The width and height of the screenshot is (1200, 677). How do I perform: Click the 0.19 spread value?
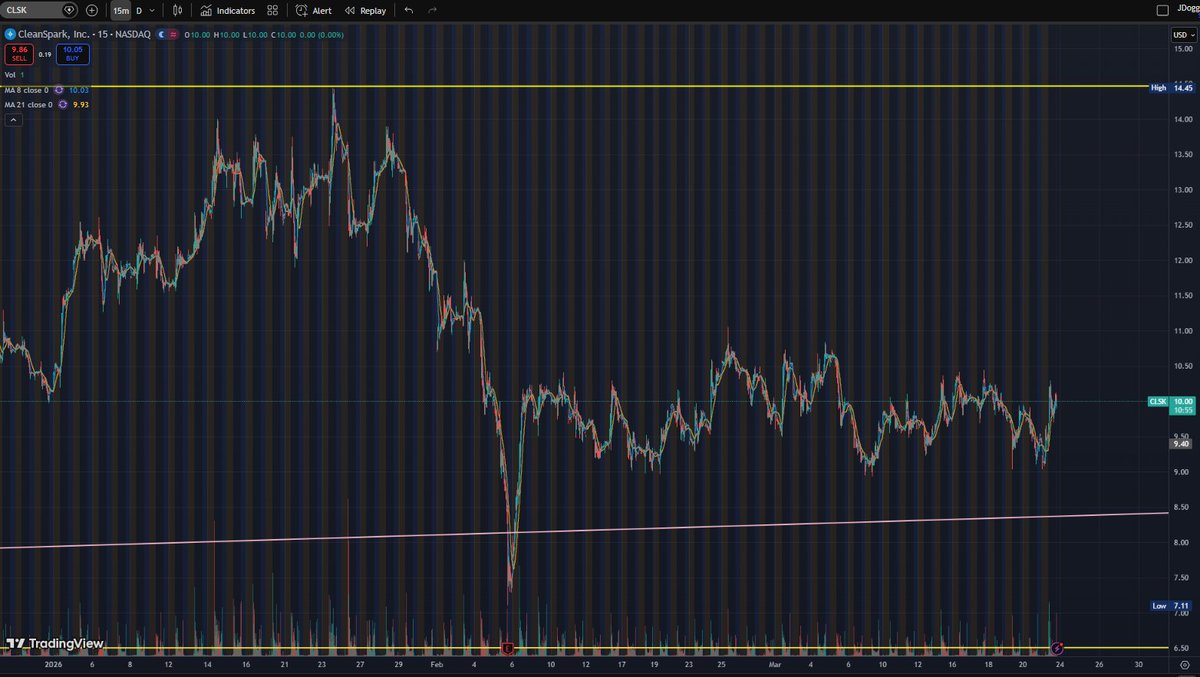click(46, 54)
